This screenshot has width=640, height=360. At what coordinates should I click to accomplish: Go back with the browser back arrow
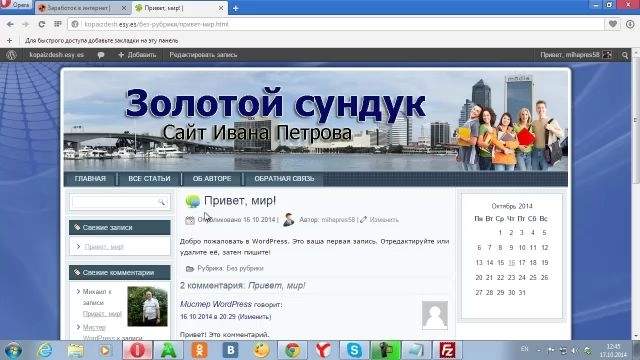[x=10, y=24]
